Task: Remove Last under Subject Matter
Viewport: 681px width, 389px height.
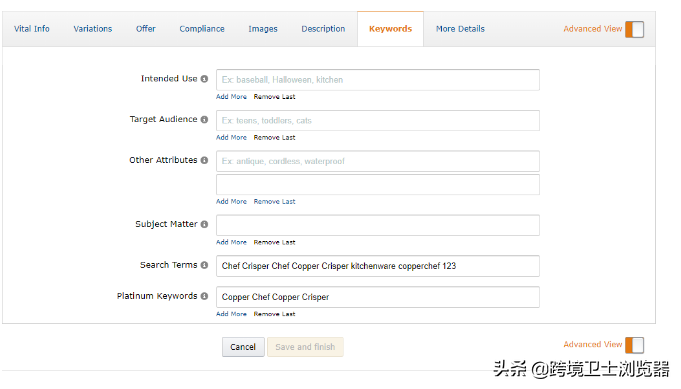Action: (274, 242)
